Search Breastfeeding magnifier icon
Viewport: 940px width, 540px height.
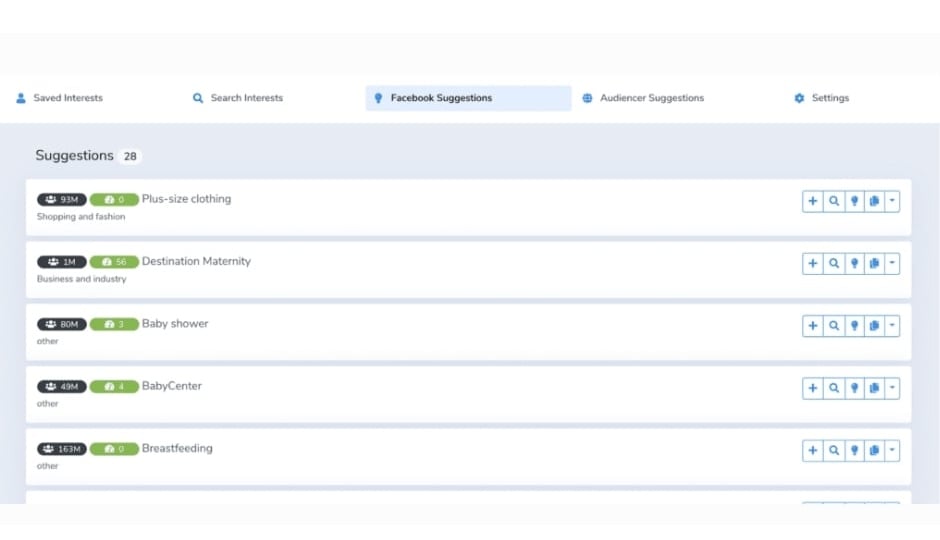coord(833,451)
